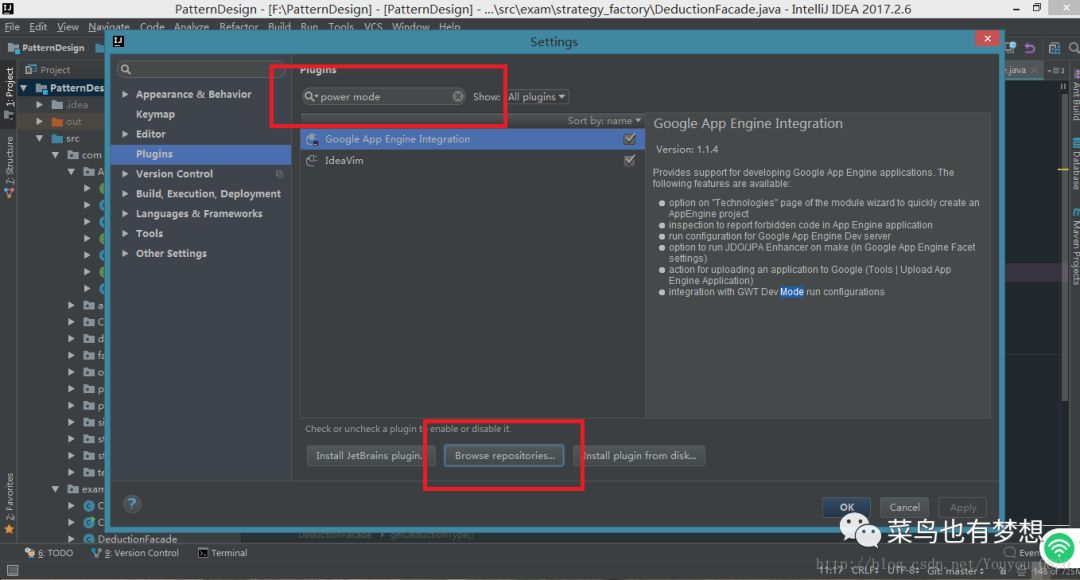Click the settings search magnifier icon
Screen dimensions: 1080x580
click(126, 70)
